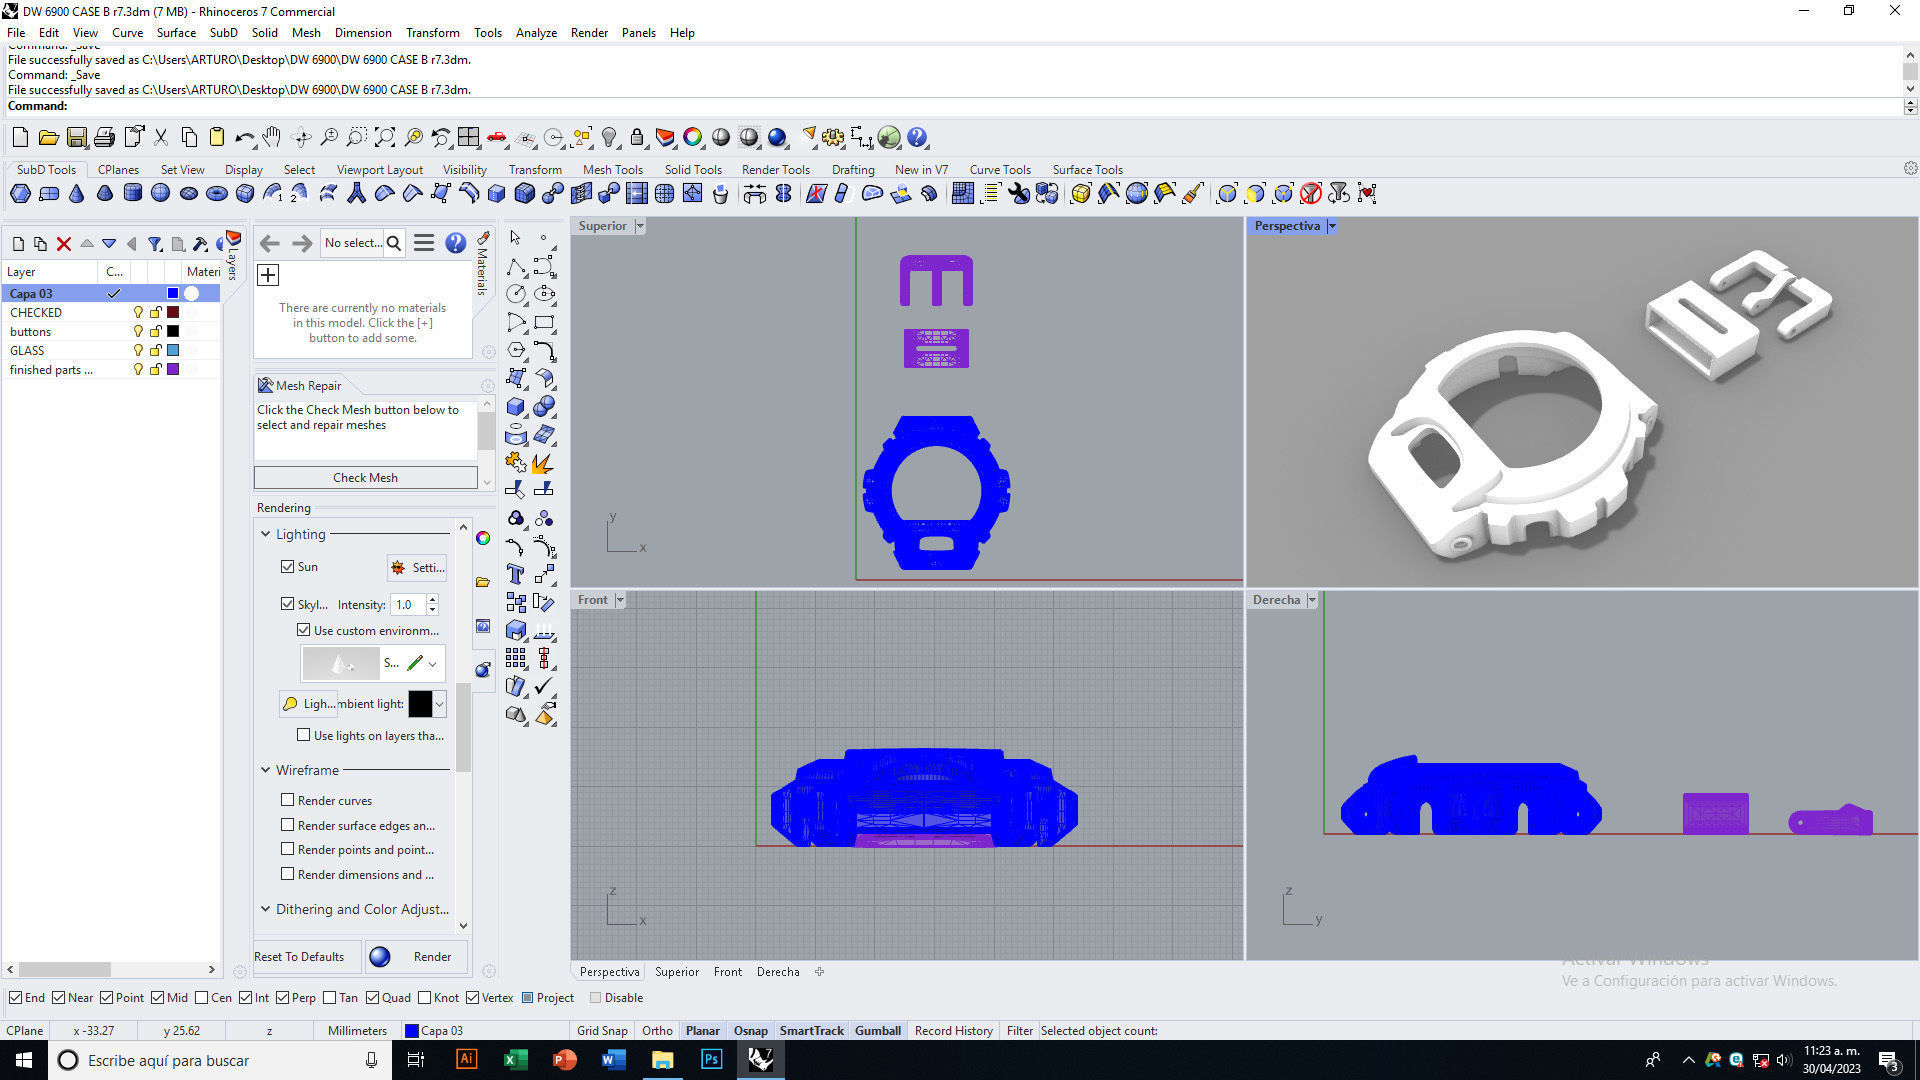1920x1080 pixels.
Task: Toggle the Vertex osnap checkbox
Action: coord(472,998)
